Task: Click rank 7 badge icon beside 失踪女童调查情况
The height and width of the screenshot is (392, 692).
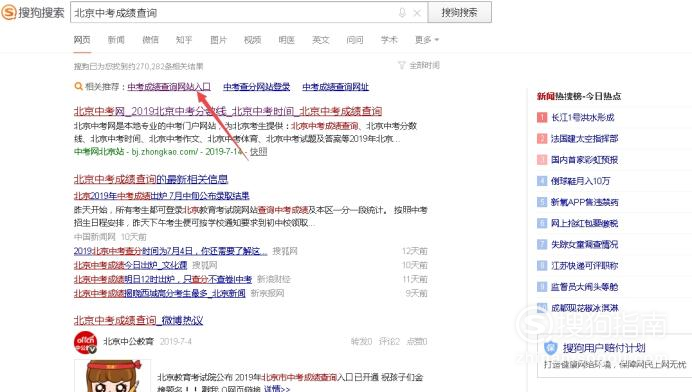Action: (x=542, y=245)
